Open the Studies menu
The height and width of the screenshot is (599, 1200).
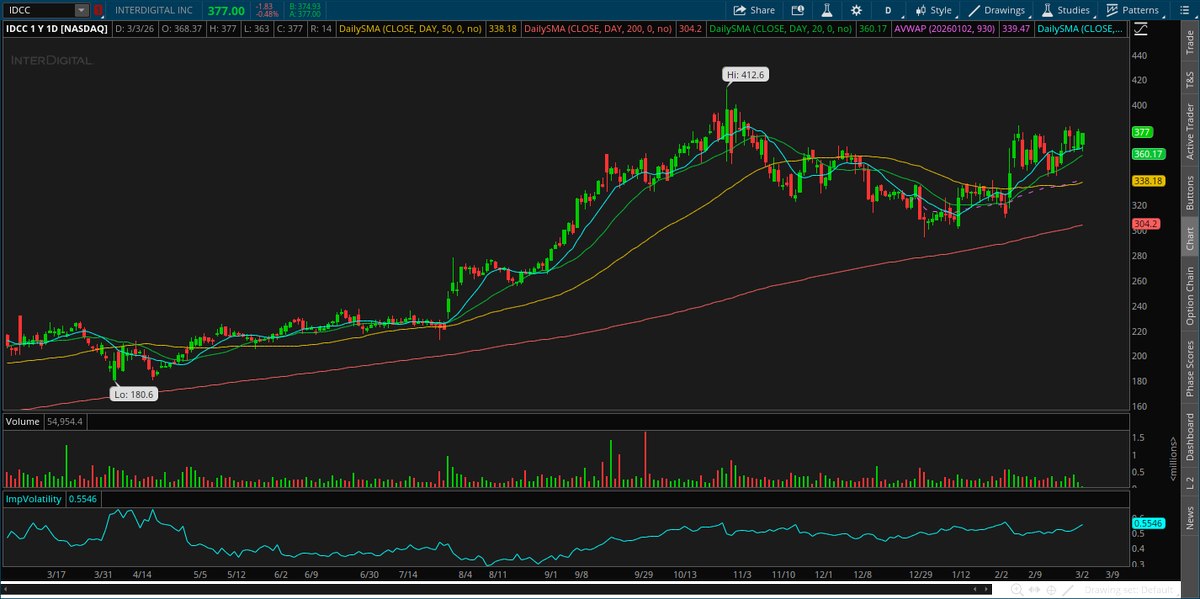pyautogui.click(x=1066, y=10)
